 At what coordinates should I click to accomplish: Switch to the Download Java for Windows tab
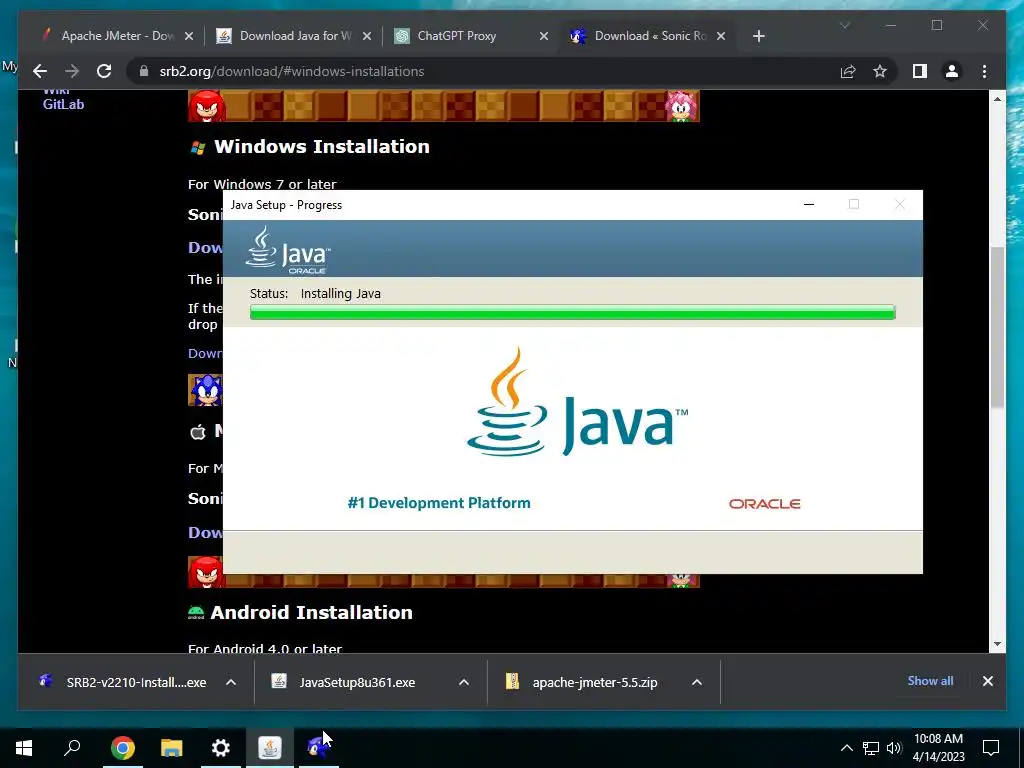pos(295,36)
